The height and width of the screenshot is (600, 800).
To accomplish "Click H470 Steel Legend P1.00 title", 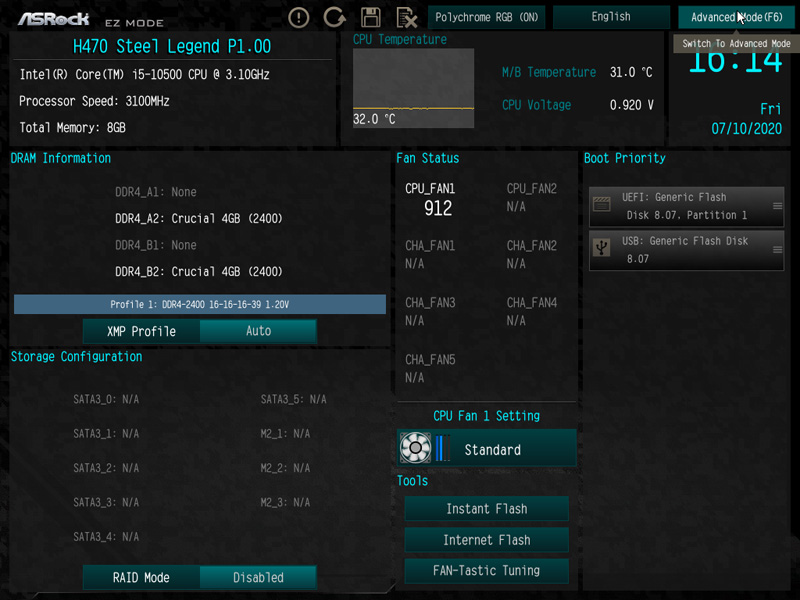I will [172, 47].
